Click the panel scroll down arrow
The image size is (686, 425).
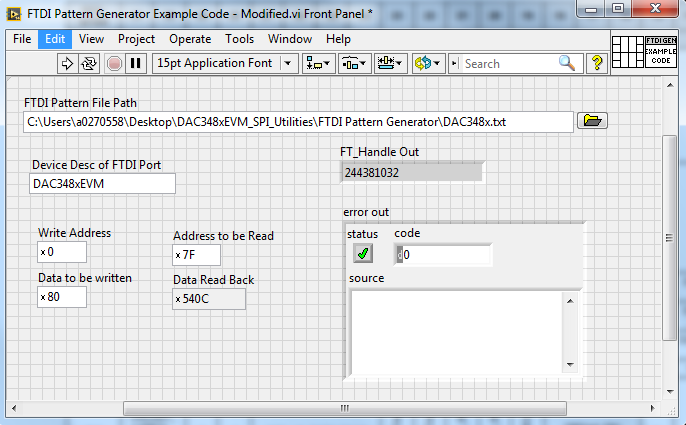click(x=670, y=392)
